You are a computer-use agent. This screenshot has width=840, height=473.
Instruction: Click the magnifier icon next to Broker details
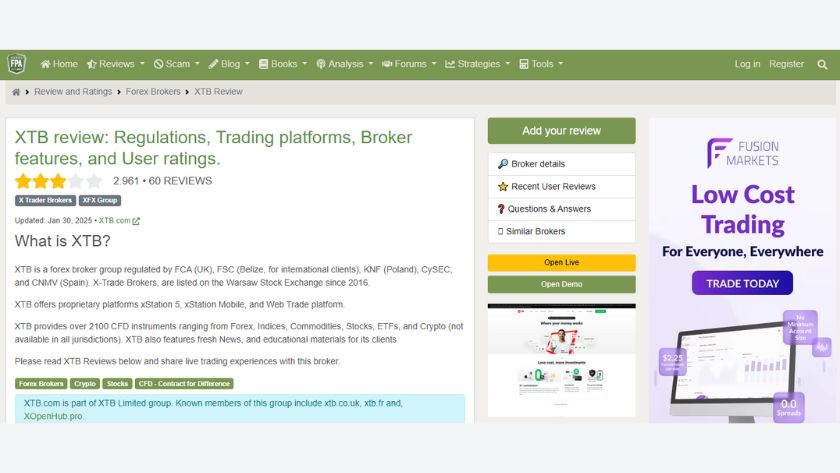coord(502,164)
